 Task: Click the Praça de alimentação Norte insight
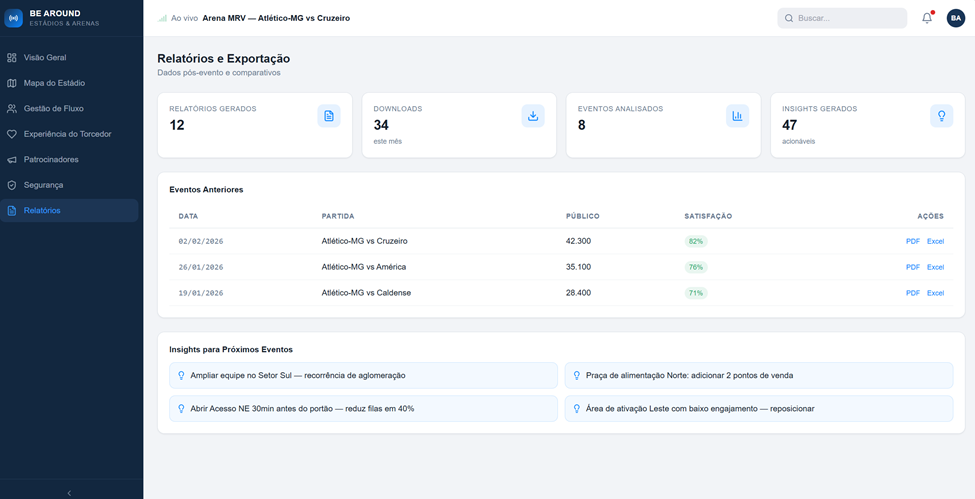[x=759, y=375]
